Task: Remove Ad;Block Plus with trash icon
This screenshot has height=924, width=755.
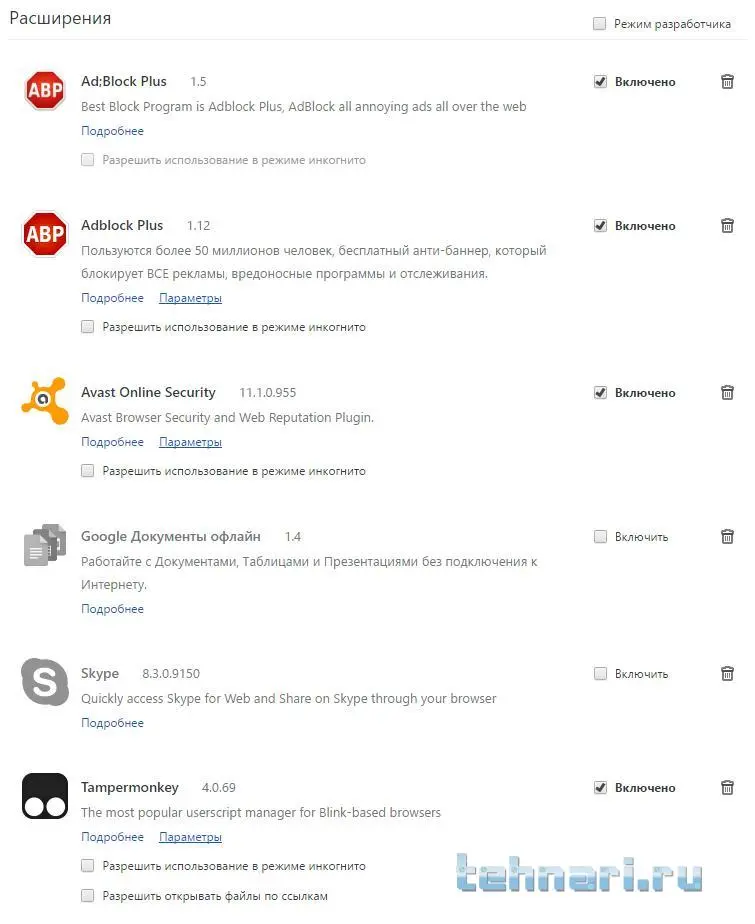Action: click(x=727, y=82)
